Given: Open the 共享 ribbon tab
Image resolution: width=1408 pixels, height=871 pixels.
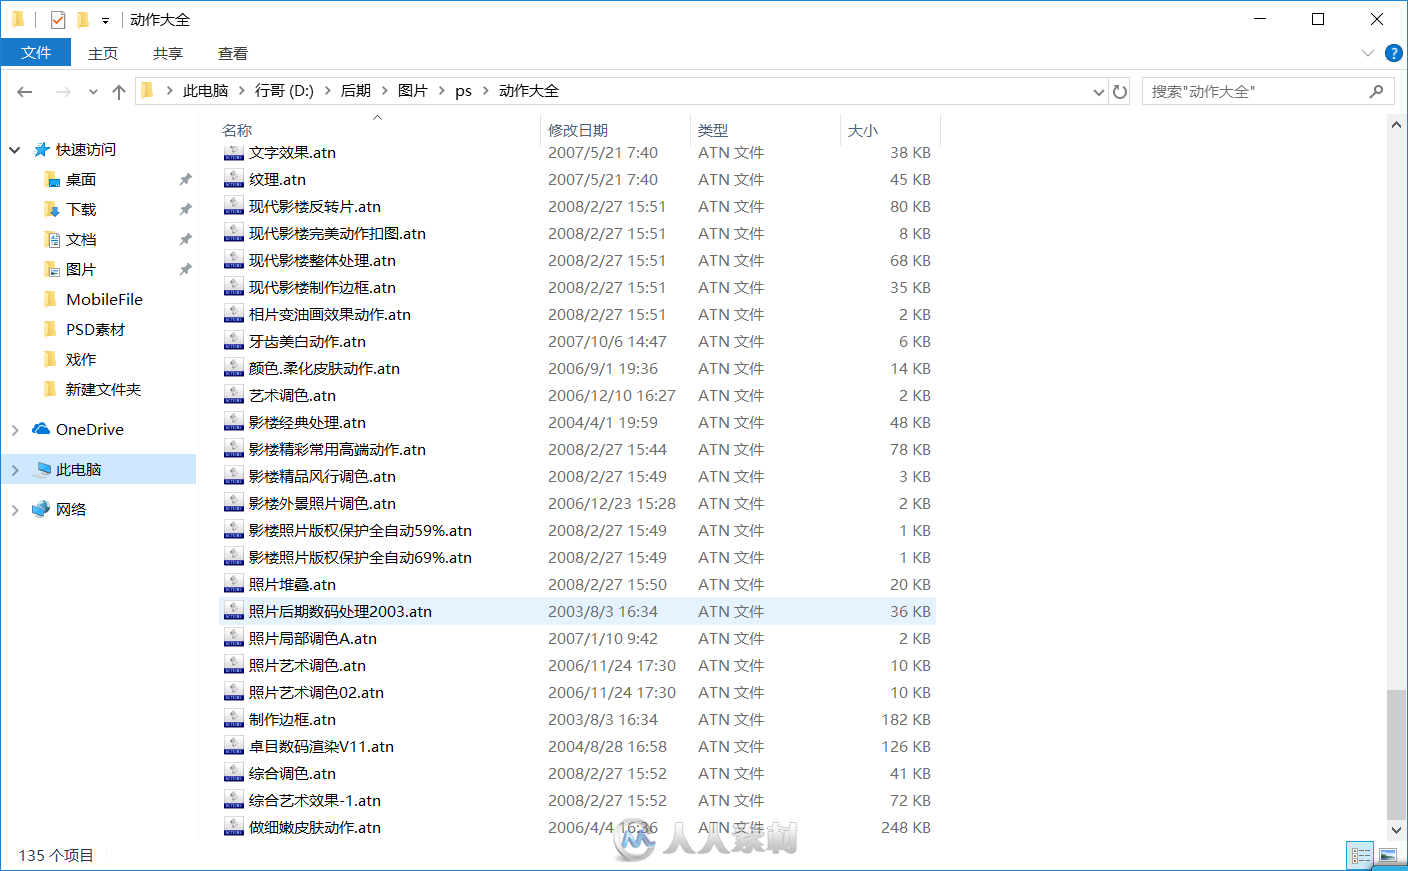Looking at the screenshot, I should click(x=168, y=53).
